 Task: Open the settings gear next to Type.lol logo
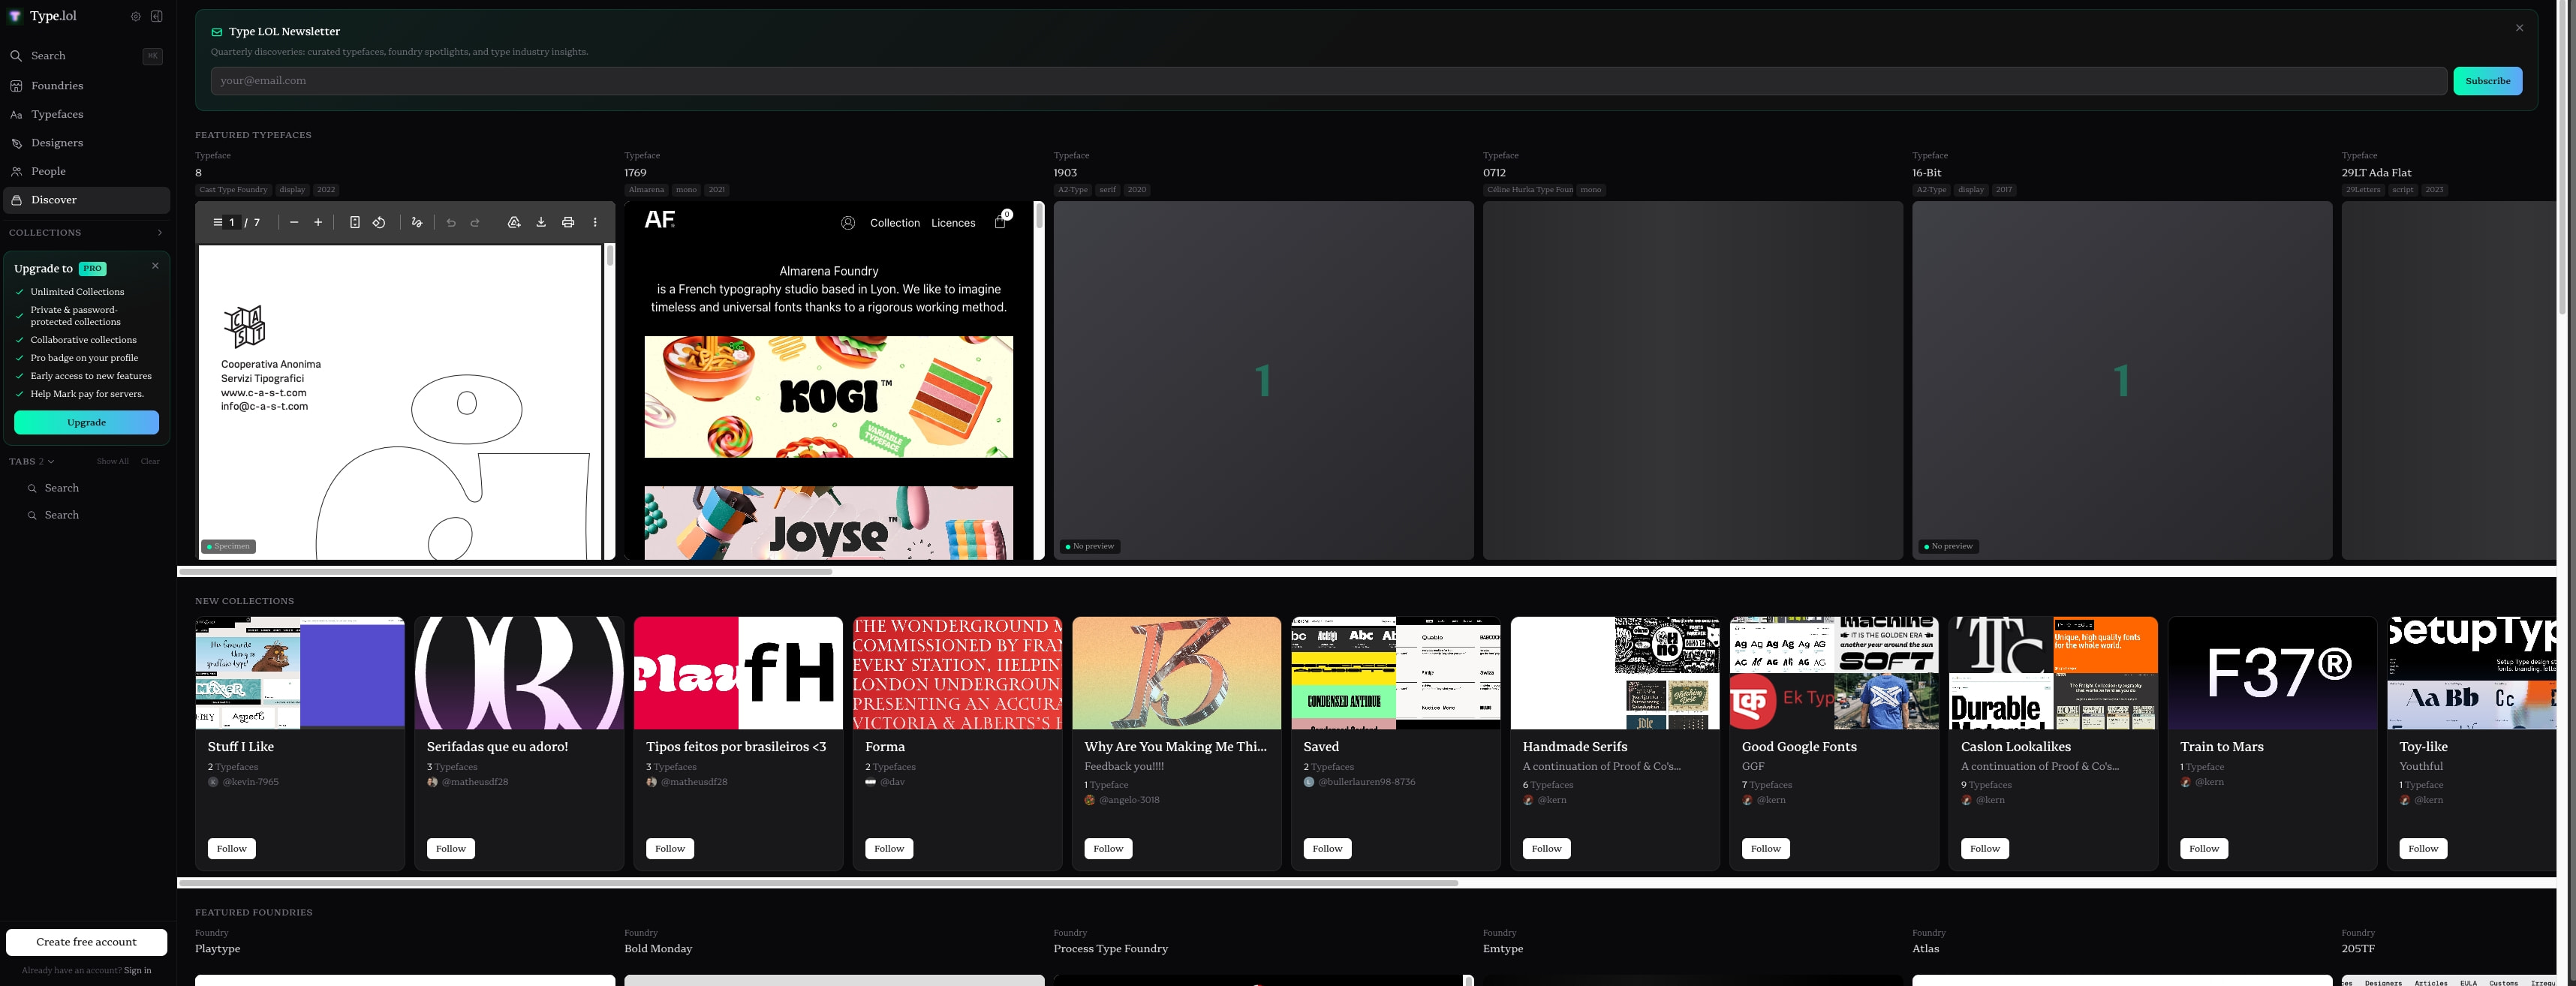click(136, 16)
